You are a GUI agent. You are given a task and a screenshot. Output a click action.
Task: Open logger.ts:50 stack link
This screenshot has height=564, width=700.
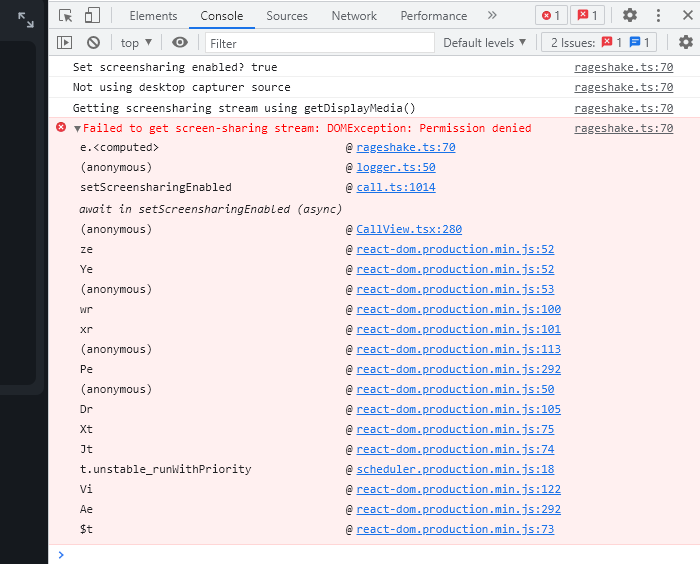(x=396, y=167)
